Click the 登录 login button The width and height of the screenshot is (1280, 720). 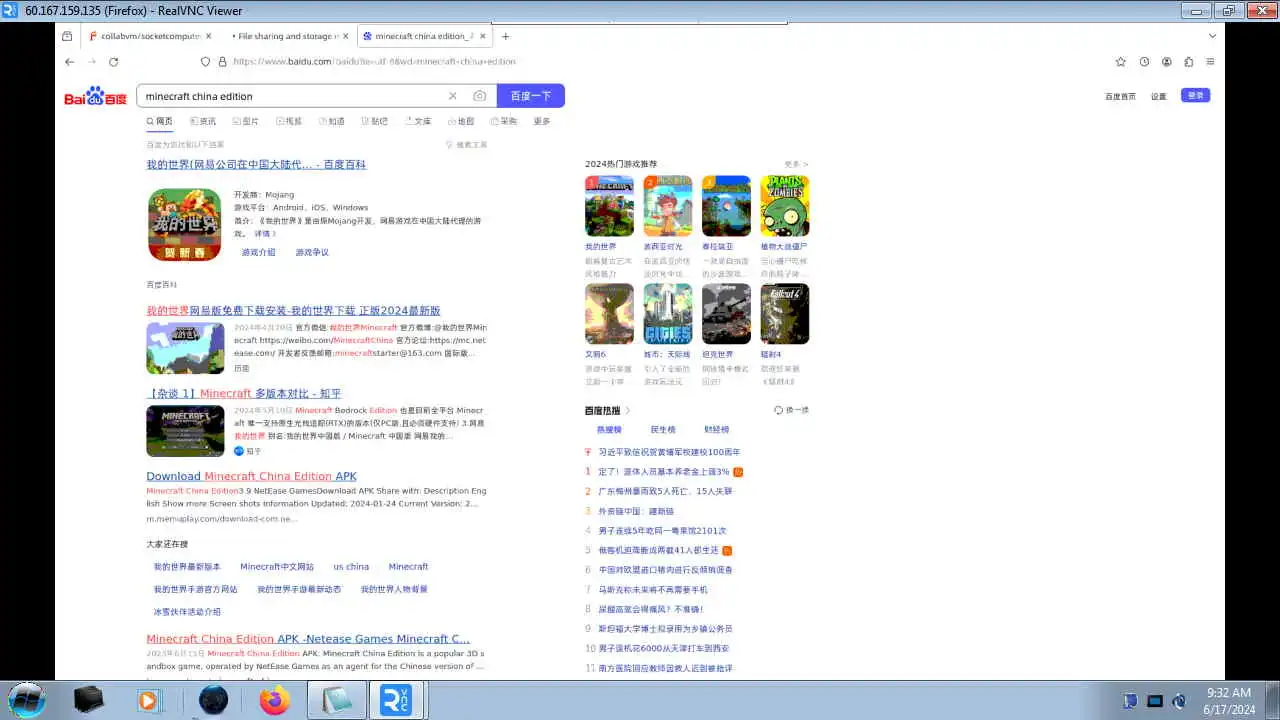point(1195,95)
